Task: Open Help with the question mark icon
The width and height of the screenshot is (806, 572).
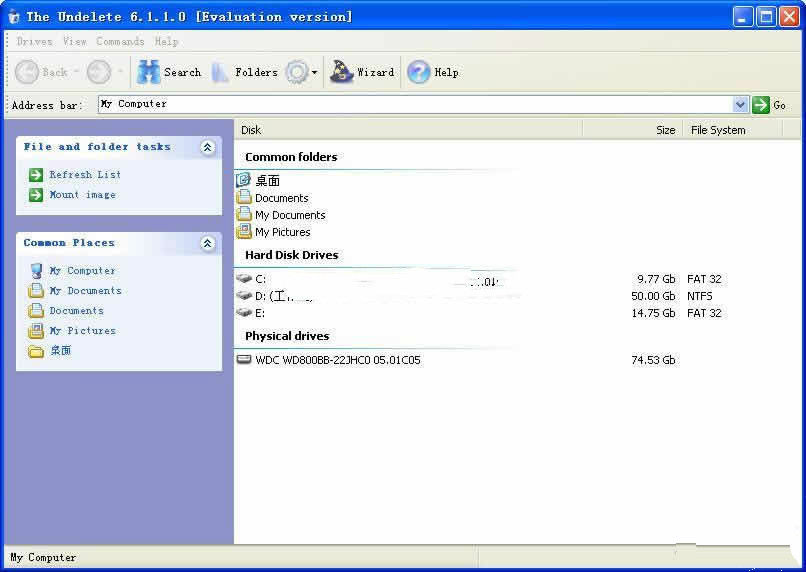Action: [x=419, y=72]
